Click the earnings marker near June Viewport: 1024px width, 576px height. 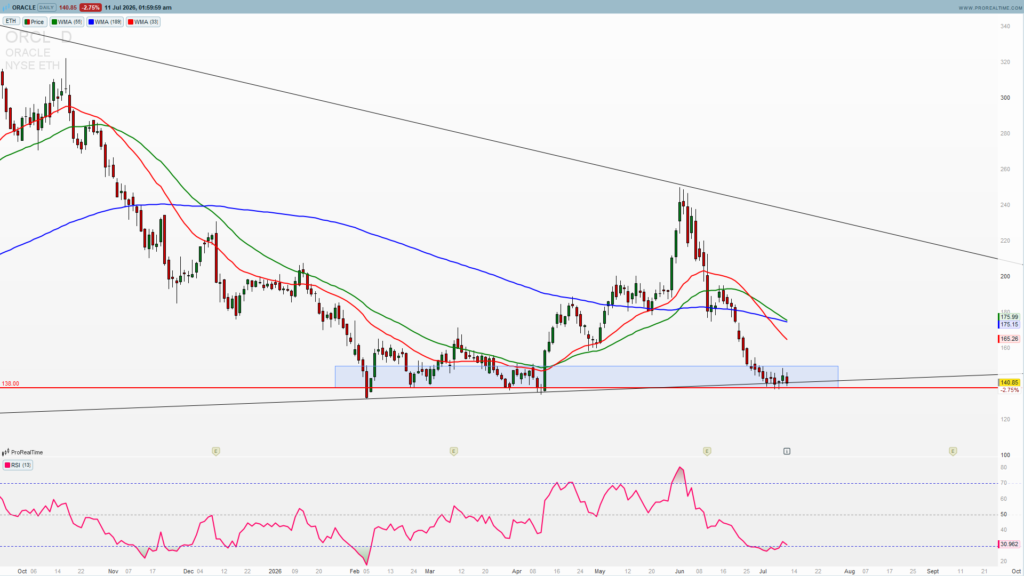point(707,451)
